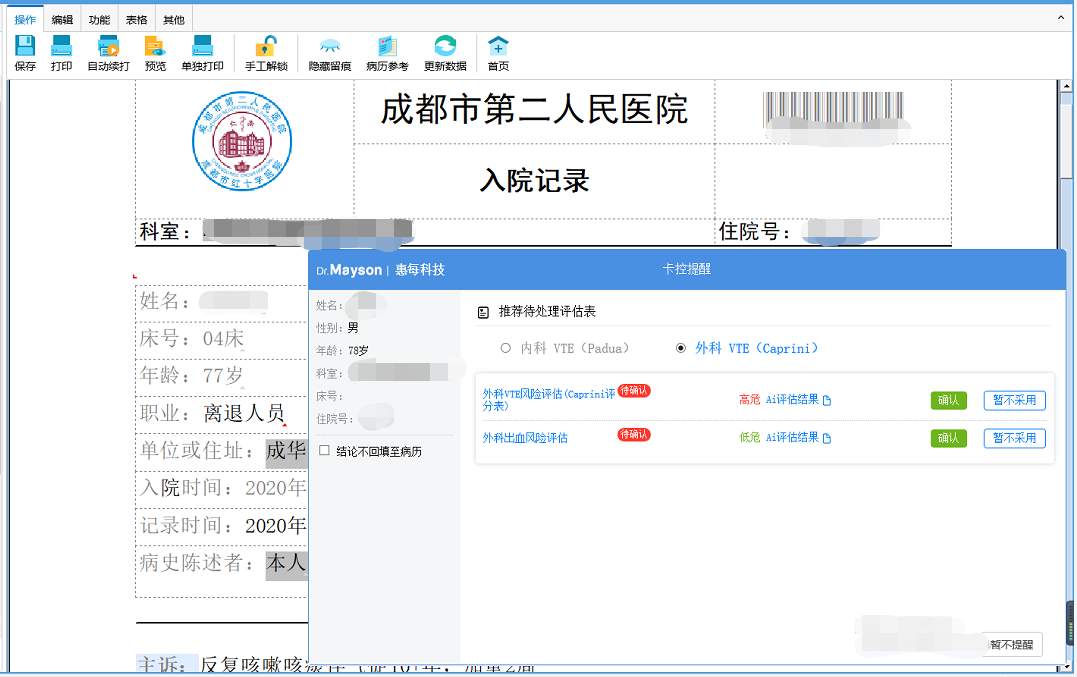The height and width of the screenshot is (677, 1077).
Task: Click the 低危 risk label
Action: [x=749, y=437]
